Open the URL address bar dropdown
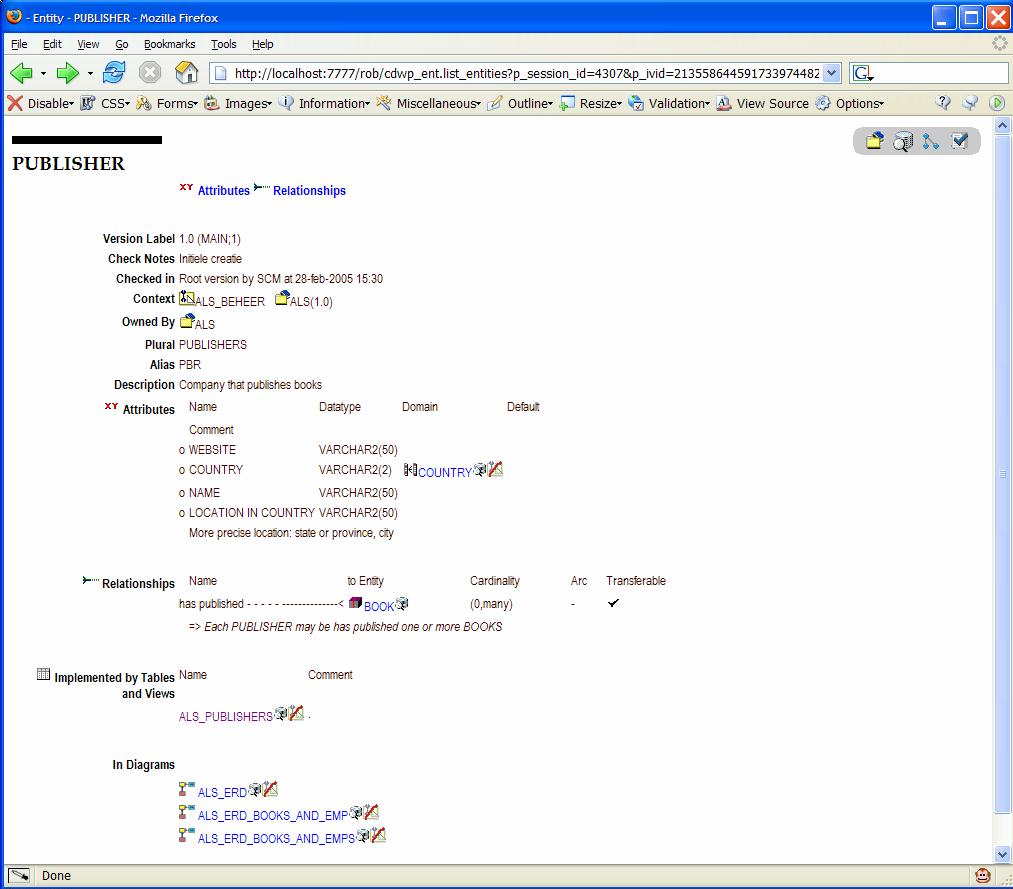Image resolution: width=1013 pixels, height=889 pixels. (832, 73)
